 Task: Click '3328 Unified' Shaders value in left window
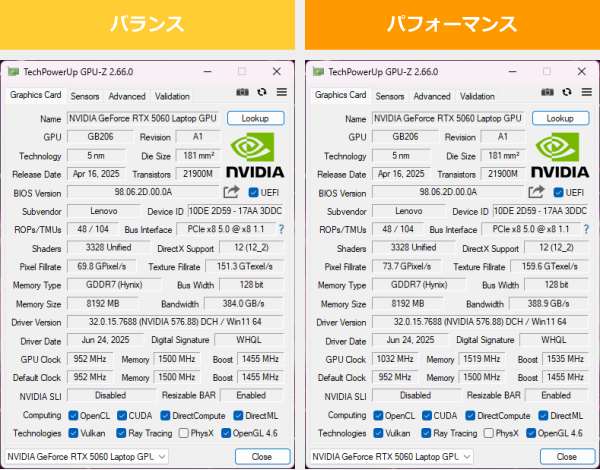[109, 248]
